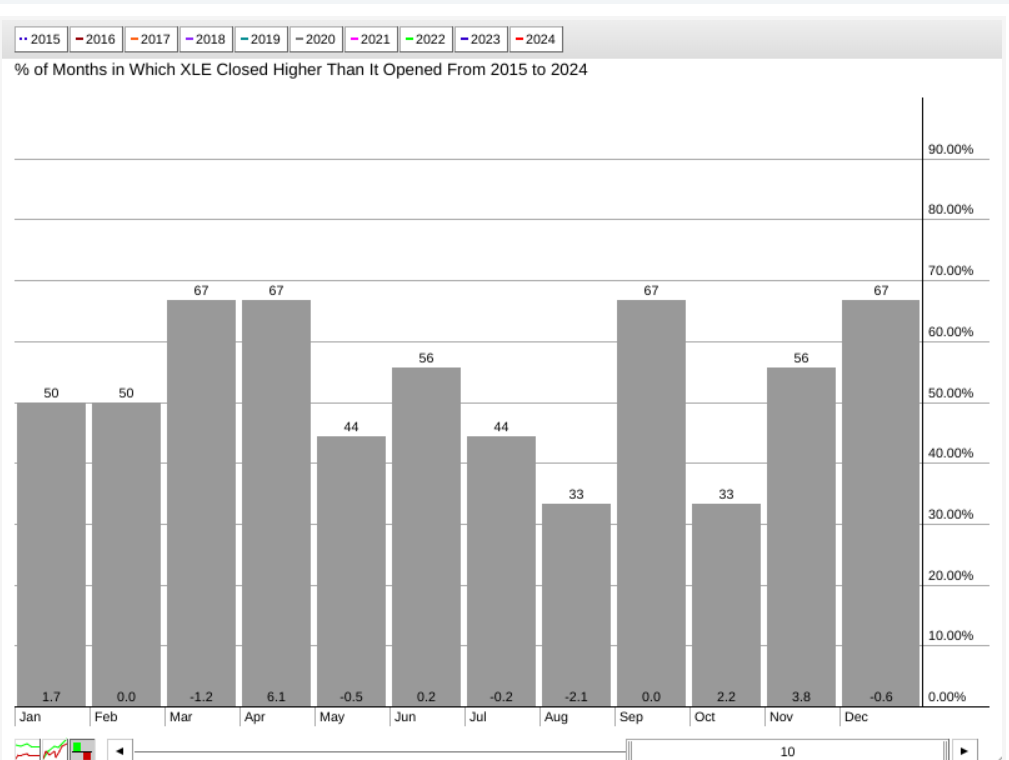Click the November bar labeled 56
This screenshot has height=760, width=1009.
coord(801,537)
